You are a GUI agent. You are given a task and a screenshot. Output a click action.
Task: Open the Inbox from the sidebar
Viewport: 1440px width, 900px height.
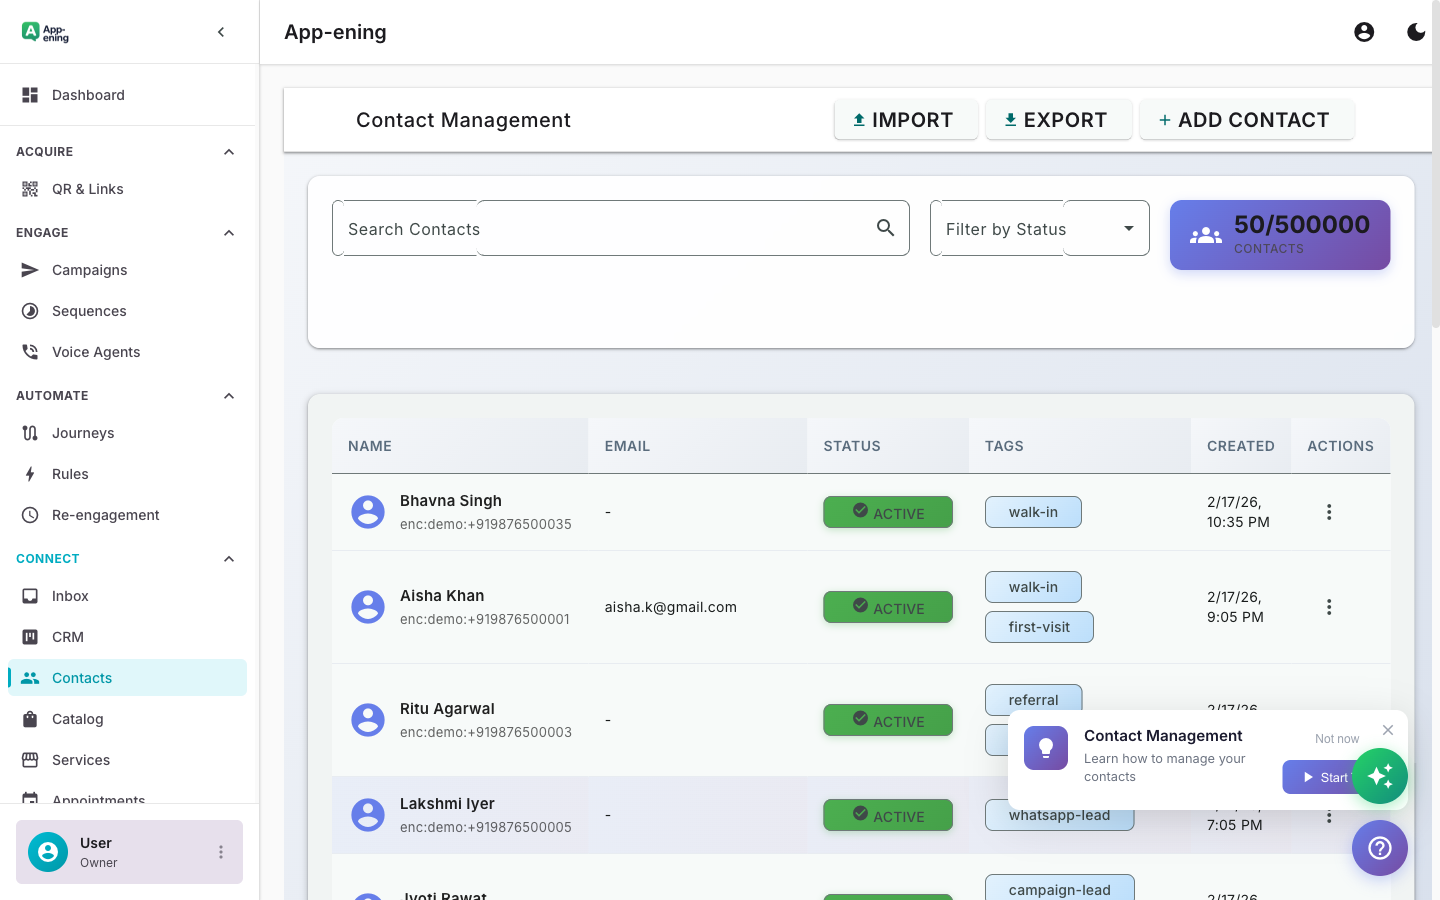[70, 596]
